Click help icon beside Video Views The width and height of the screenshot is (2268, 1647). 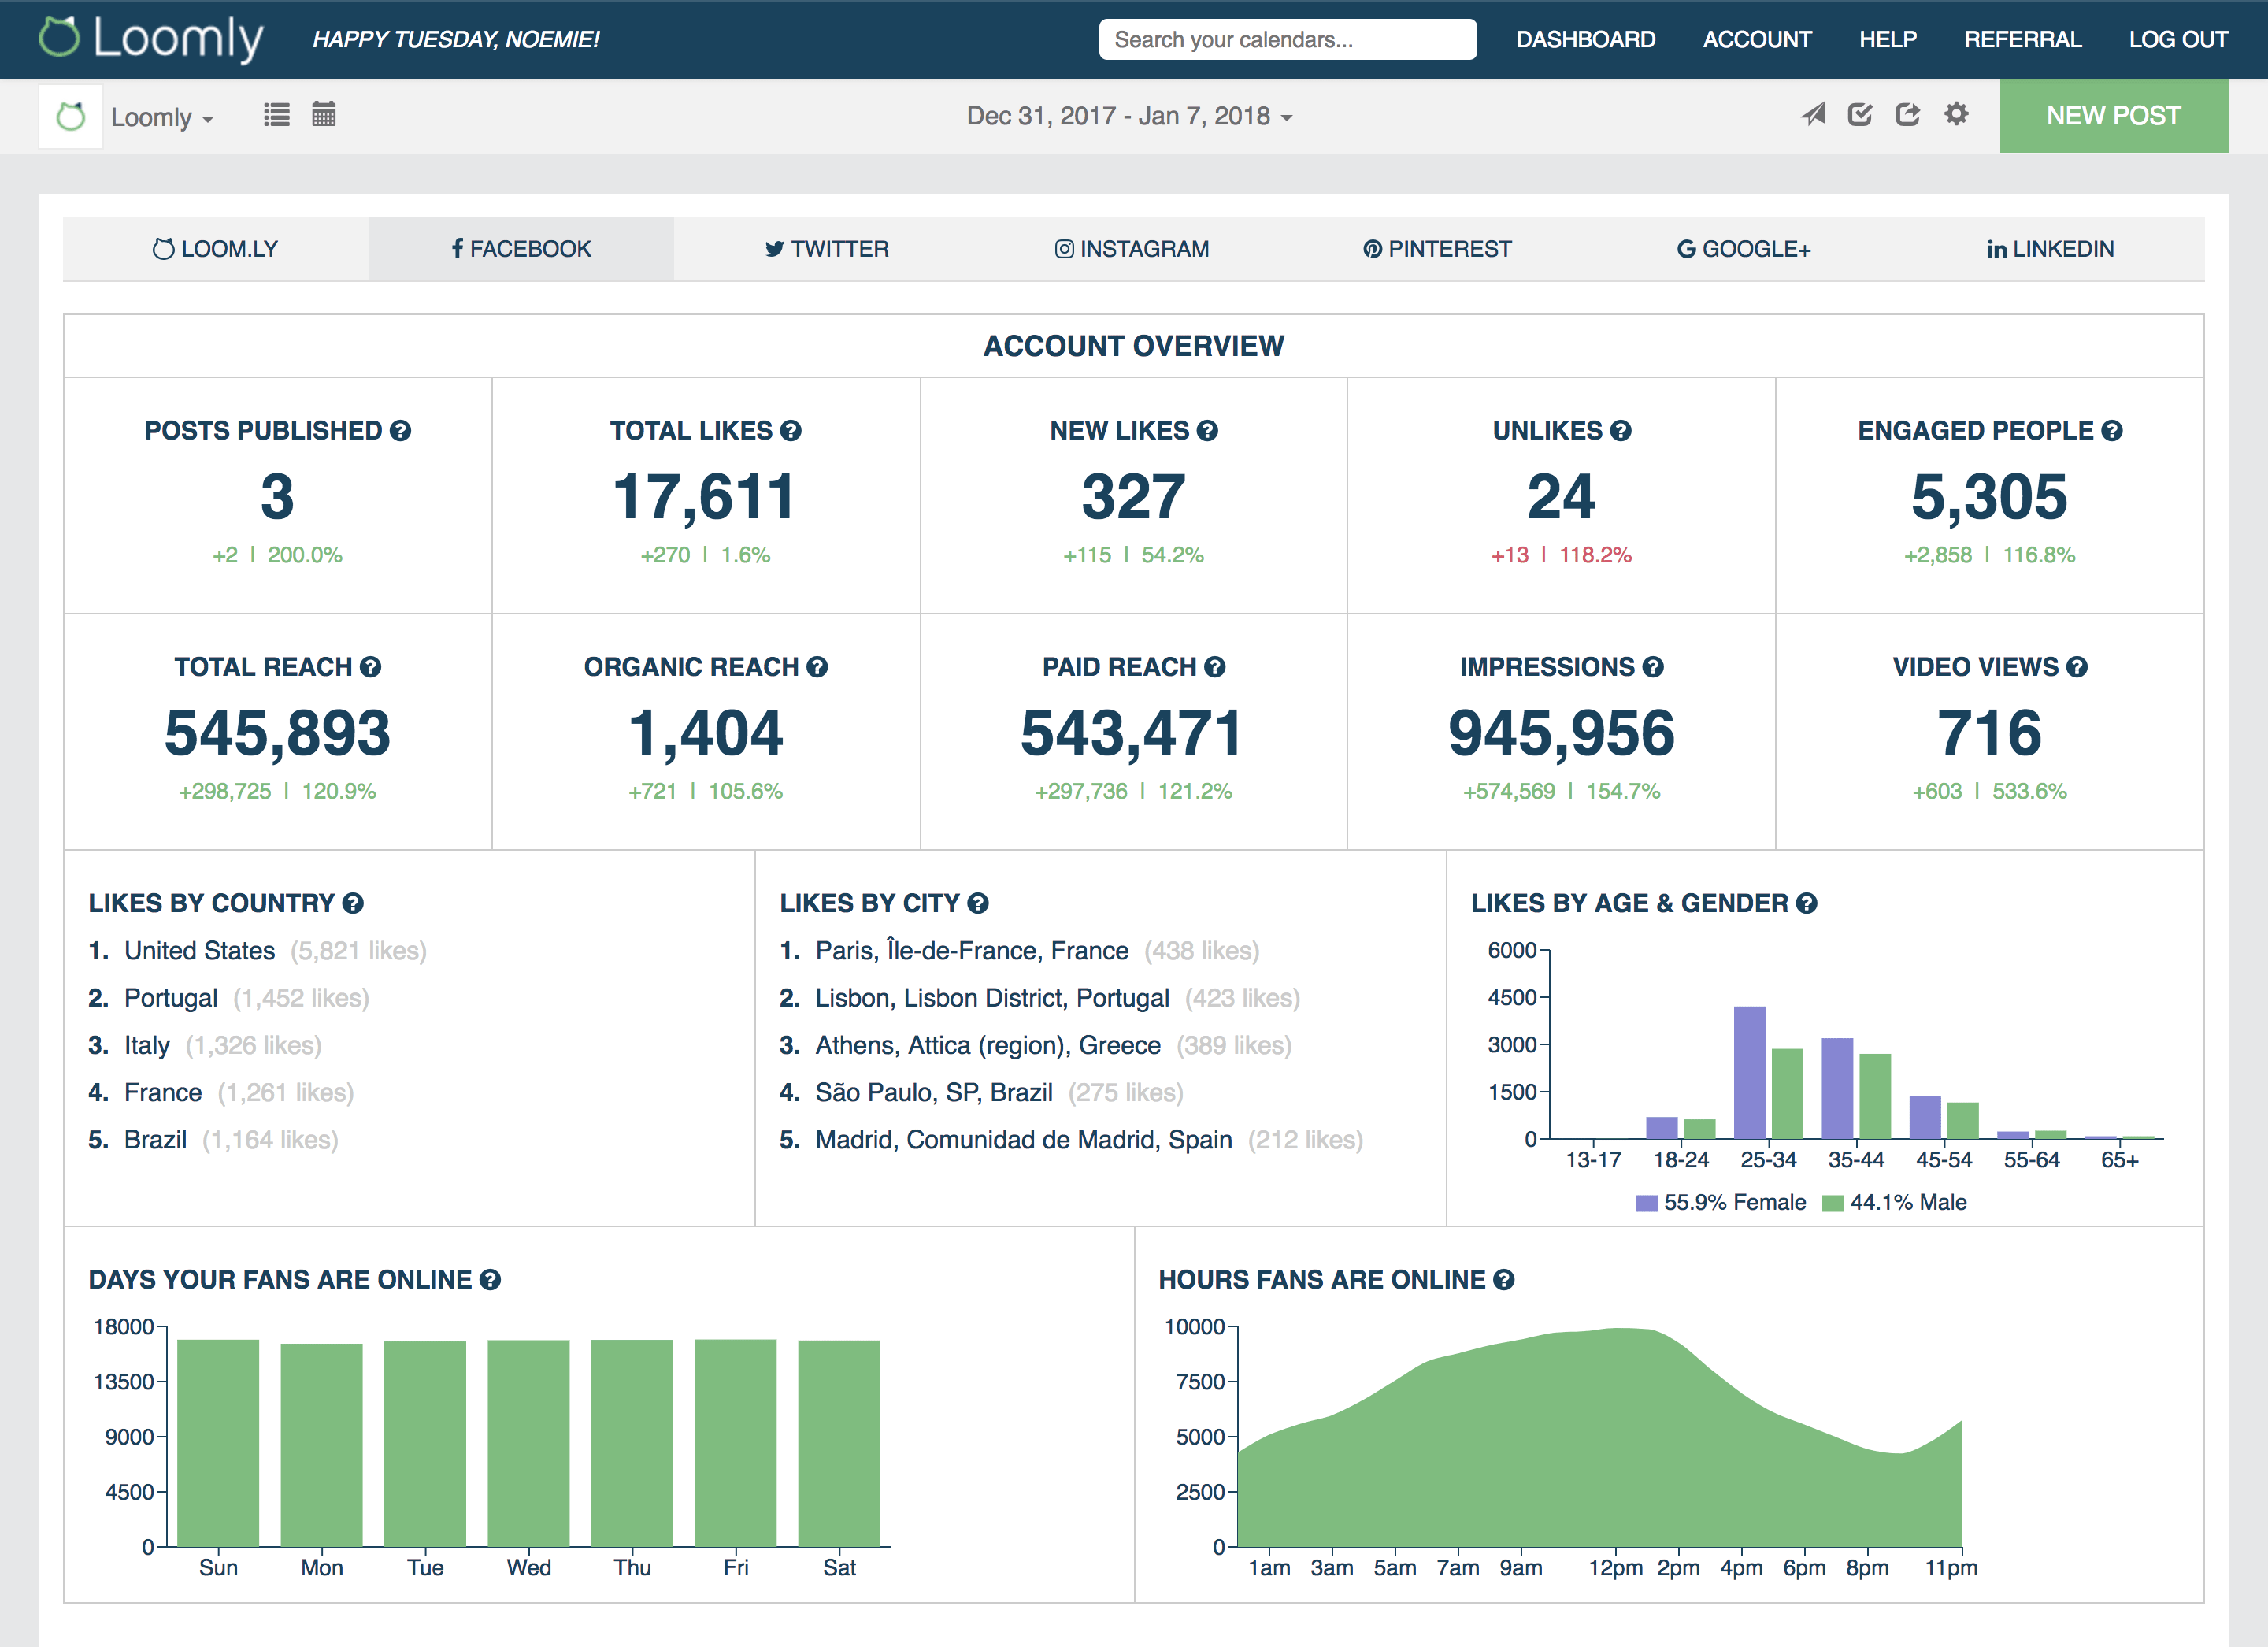click(x=2077, y=667)
